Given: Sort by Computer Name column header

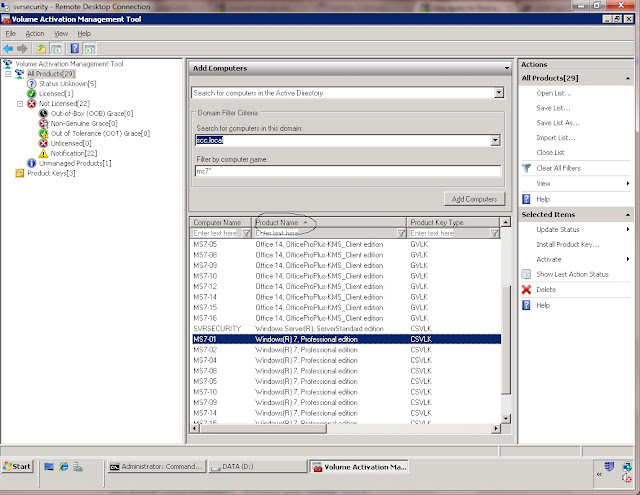Looking at the screenshot, I should point(221,222).
